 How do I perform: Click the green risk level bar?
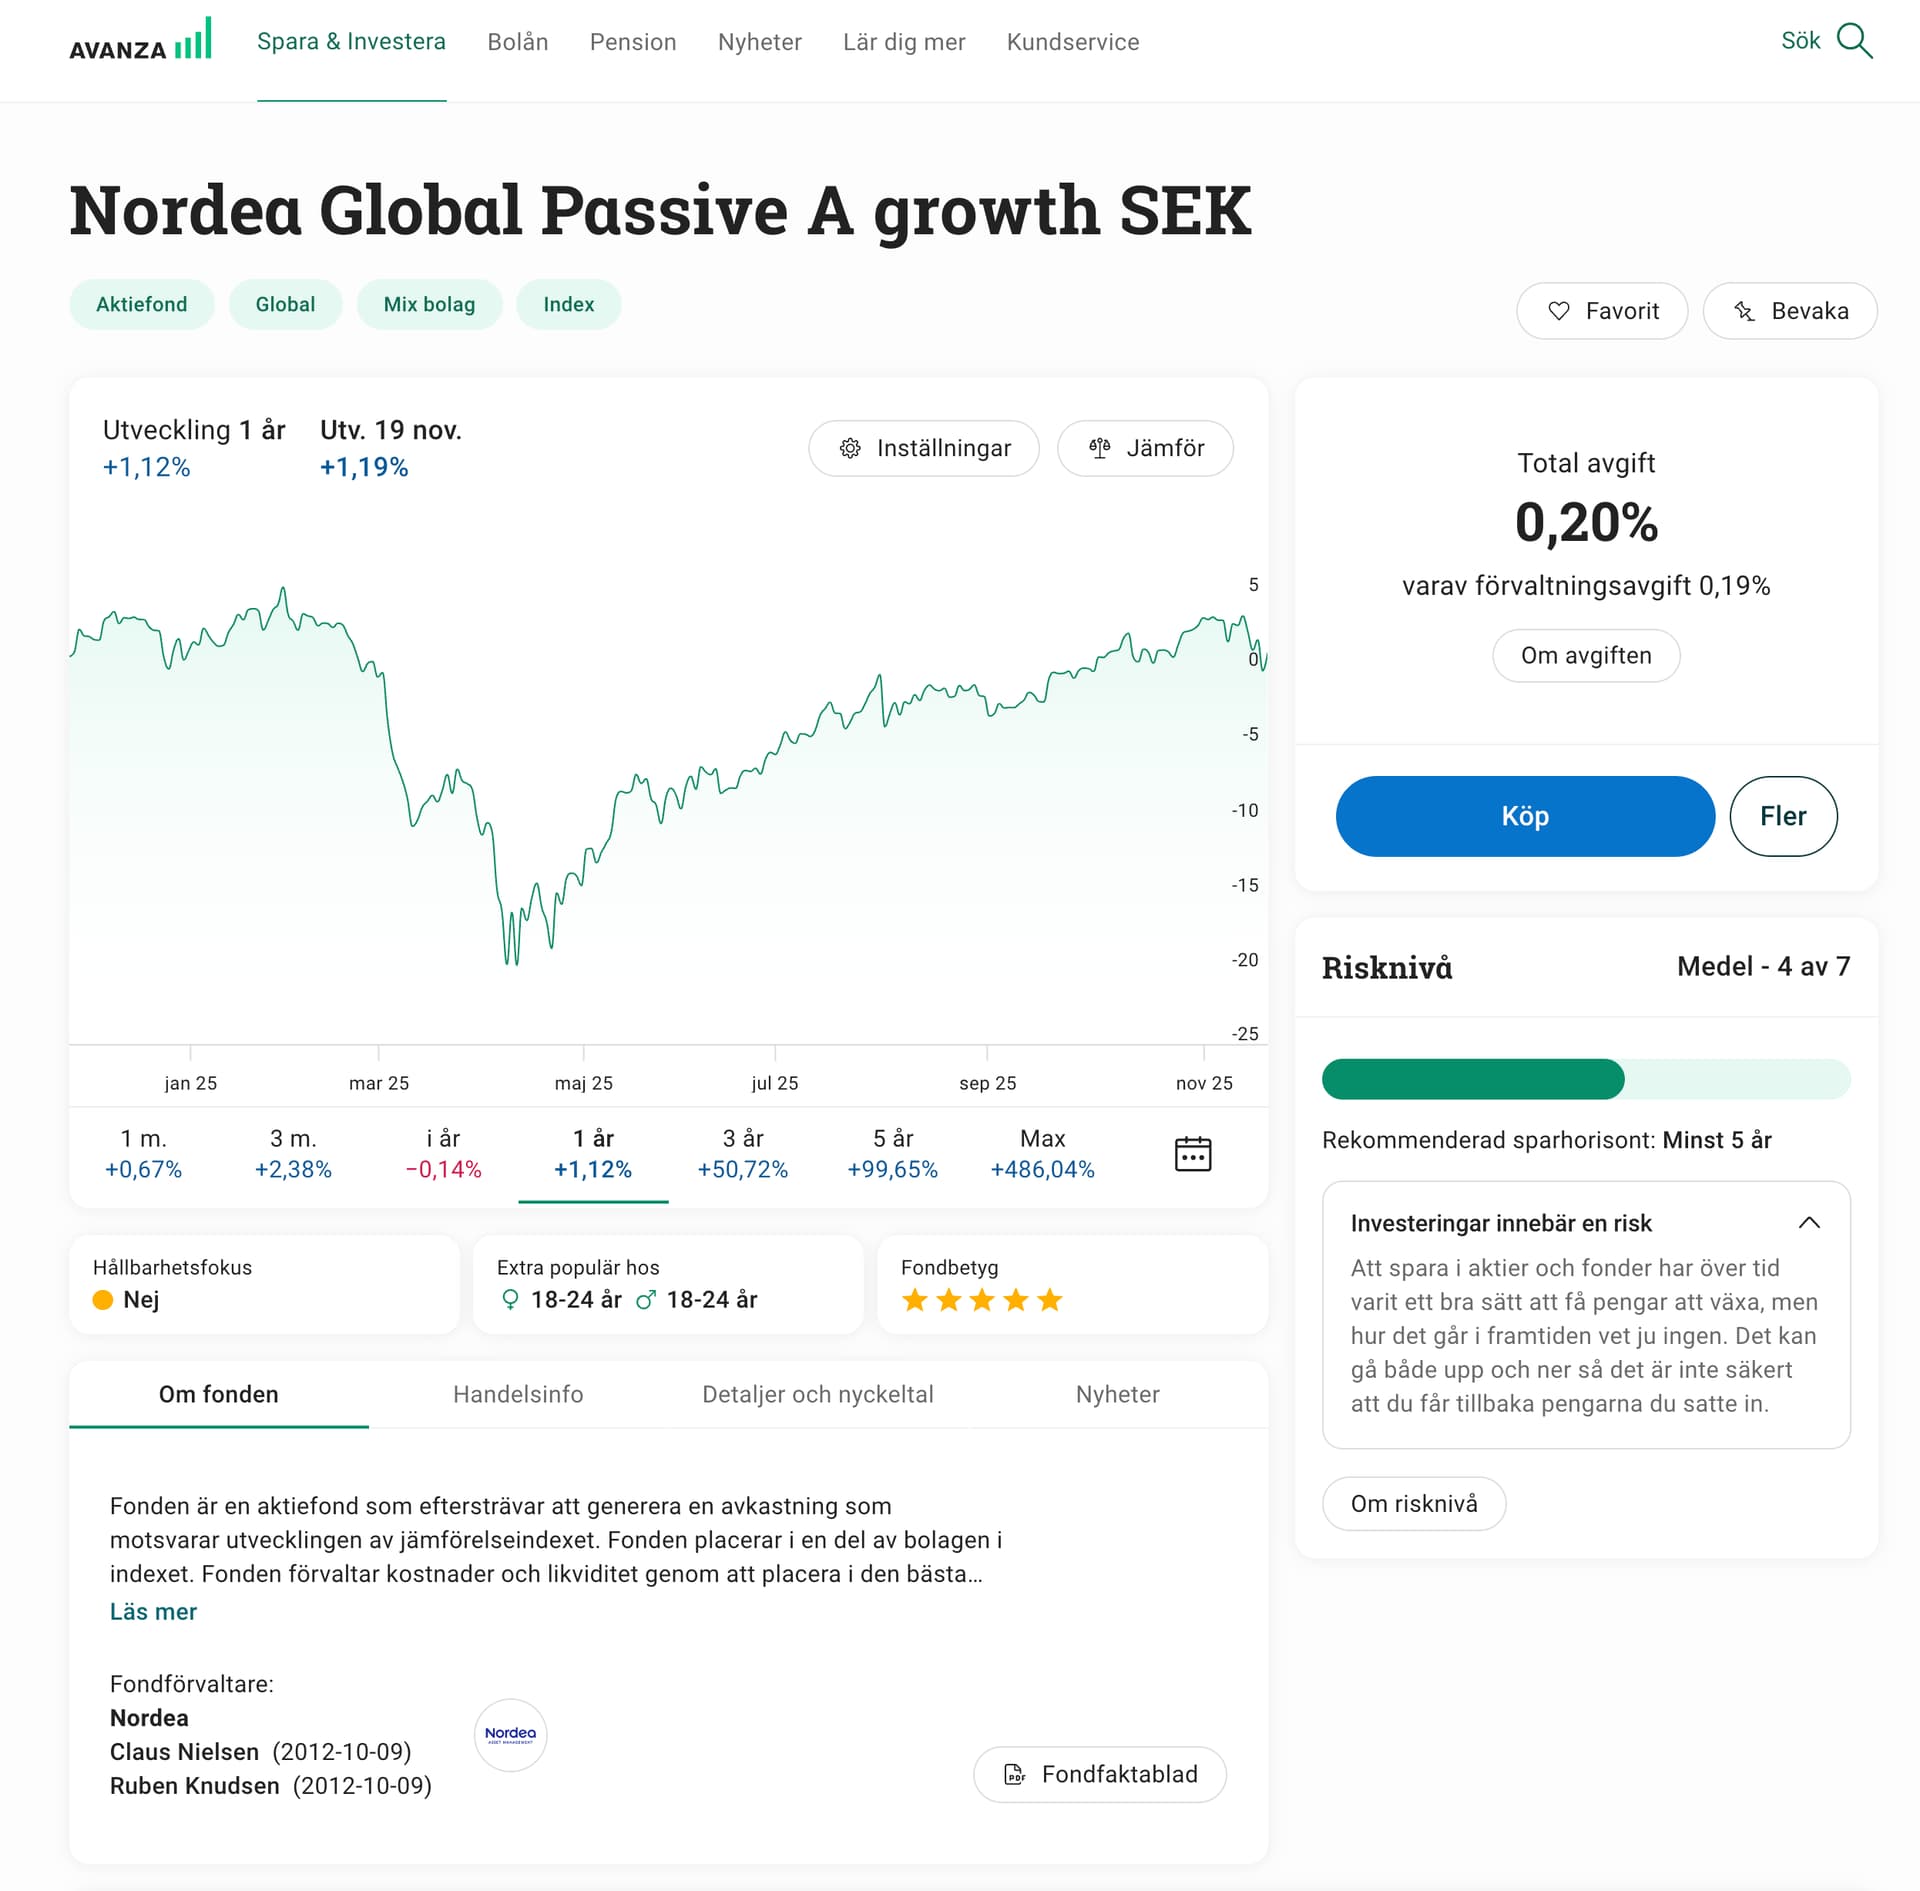point(1473,1079)
